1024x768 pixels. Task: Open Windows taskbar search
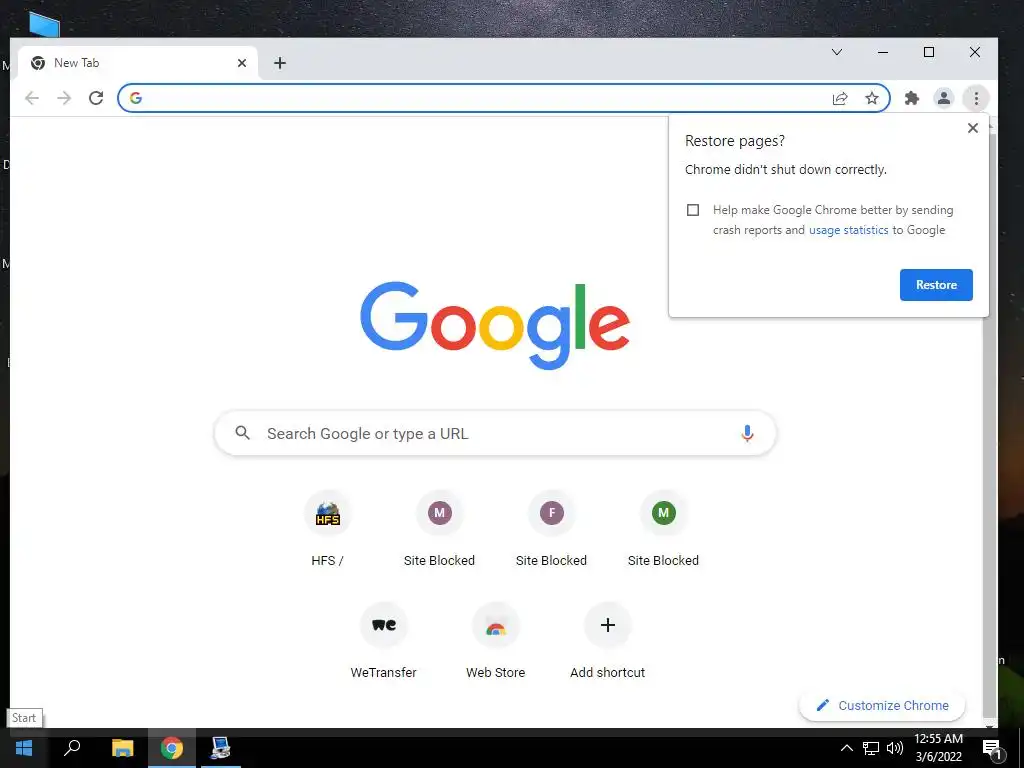72,748
